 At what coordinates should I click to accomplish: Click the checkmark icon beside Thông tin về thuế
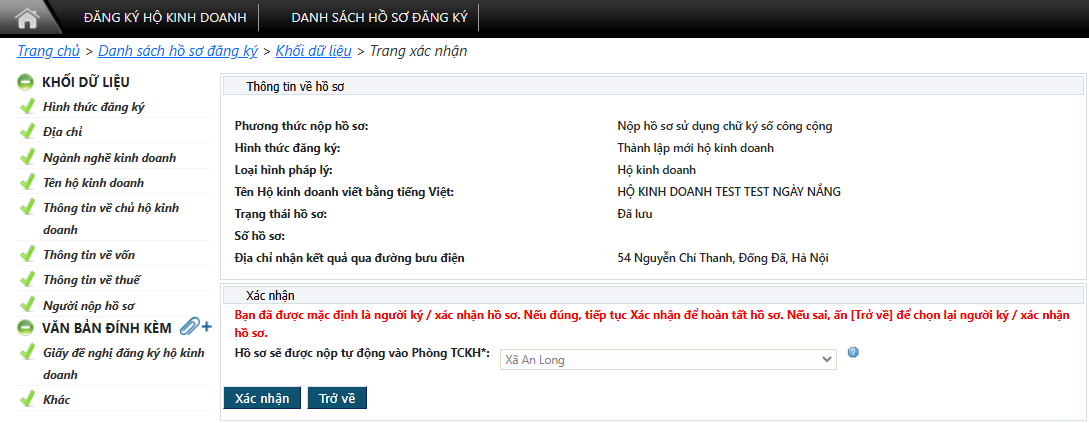[x=27, y=280]
